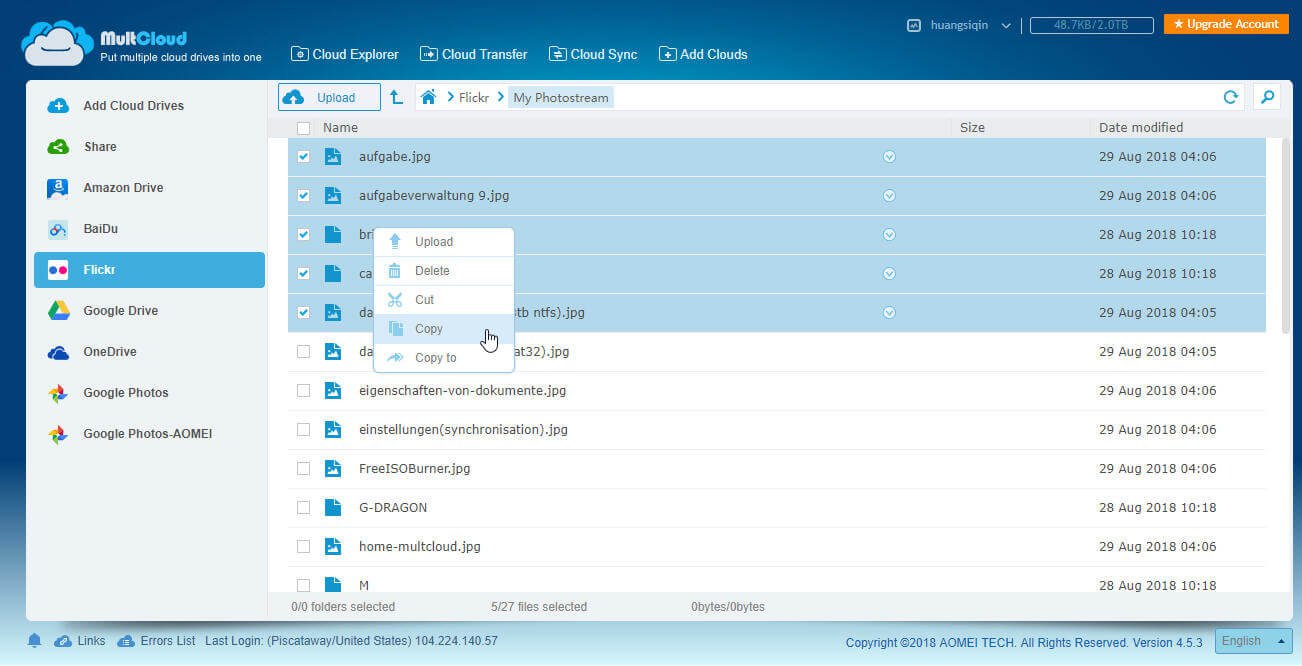Image resolution: width=1302 pixels, height=666 pixels.
Task: Sort files by Date modified column
Action: 1140,128
